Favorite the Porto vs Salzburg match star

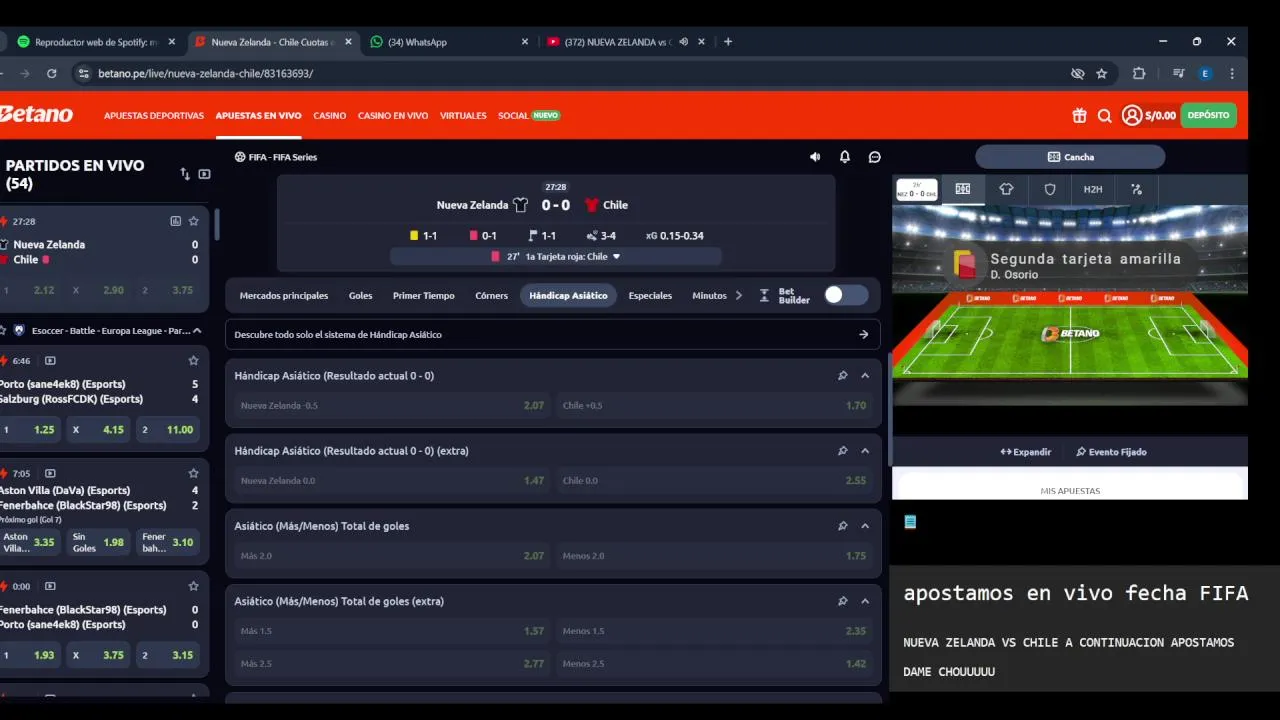194,360
